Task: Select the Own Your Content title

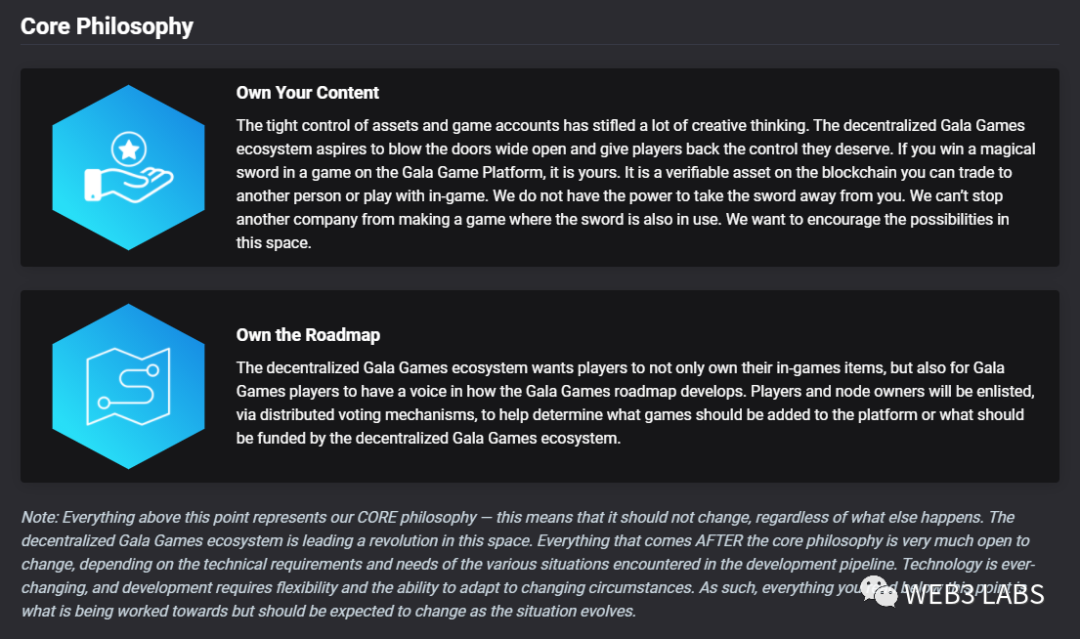Action: tap(307, 93)
